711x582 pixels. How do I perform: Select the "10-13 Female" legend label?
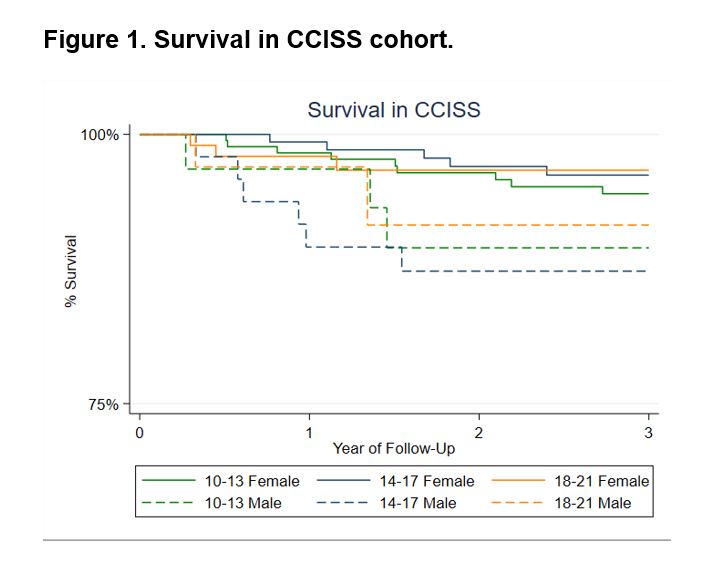click(252, 481)
